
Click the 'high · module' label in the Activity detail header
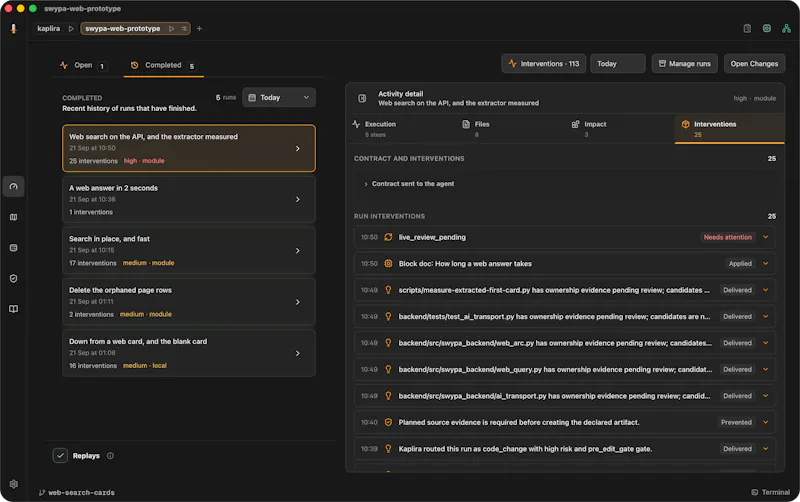(755, 98)
